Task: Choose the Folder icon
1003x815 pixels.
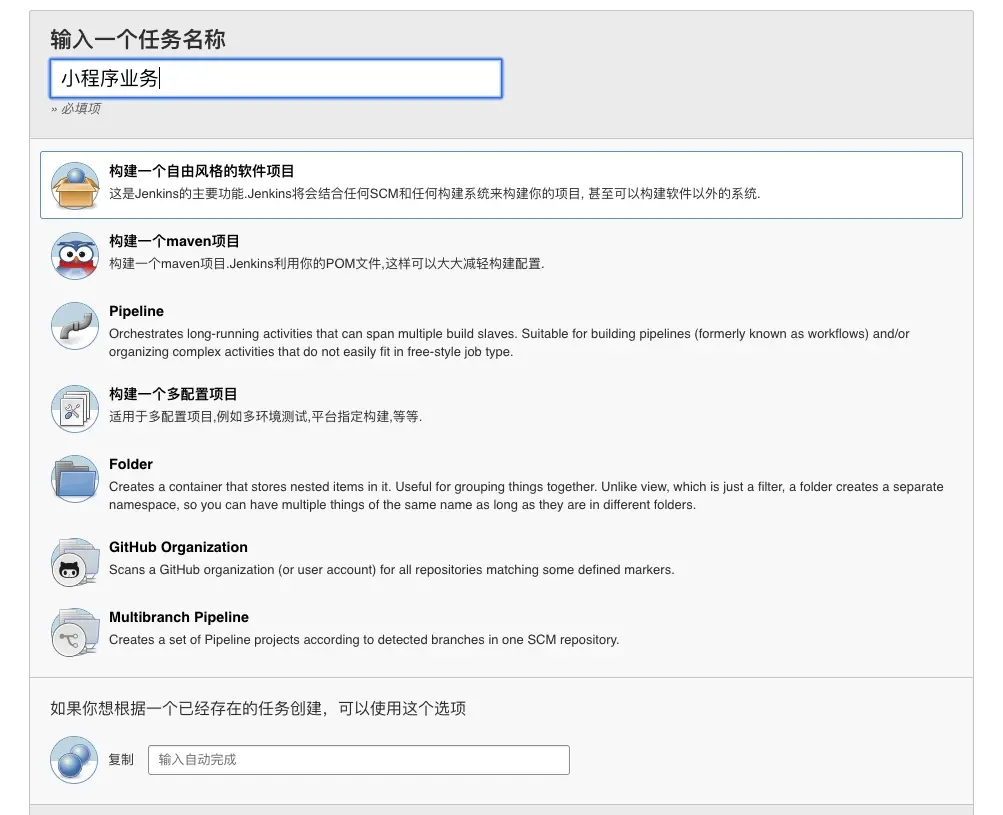Action: coord(75,479)
